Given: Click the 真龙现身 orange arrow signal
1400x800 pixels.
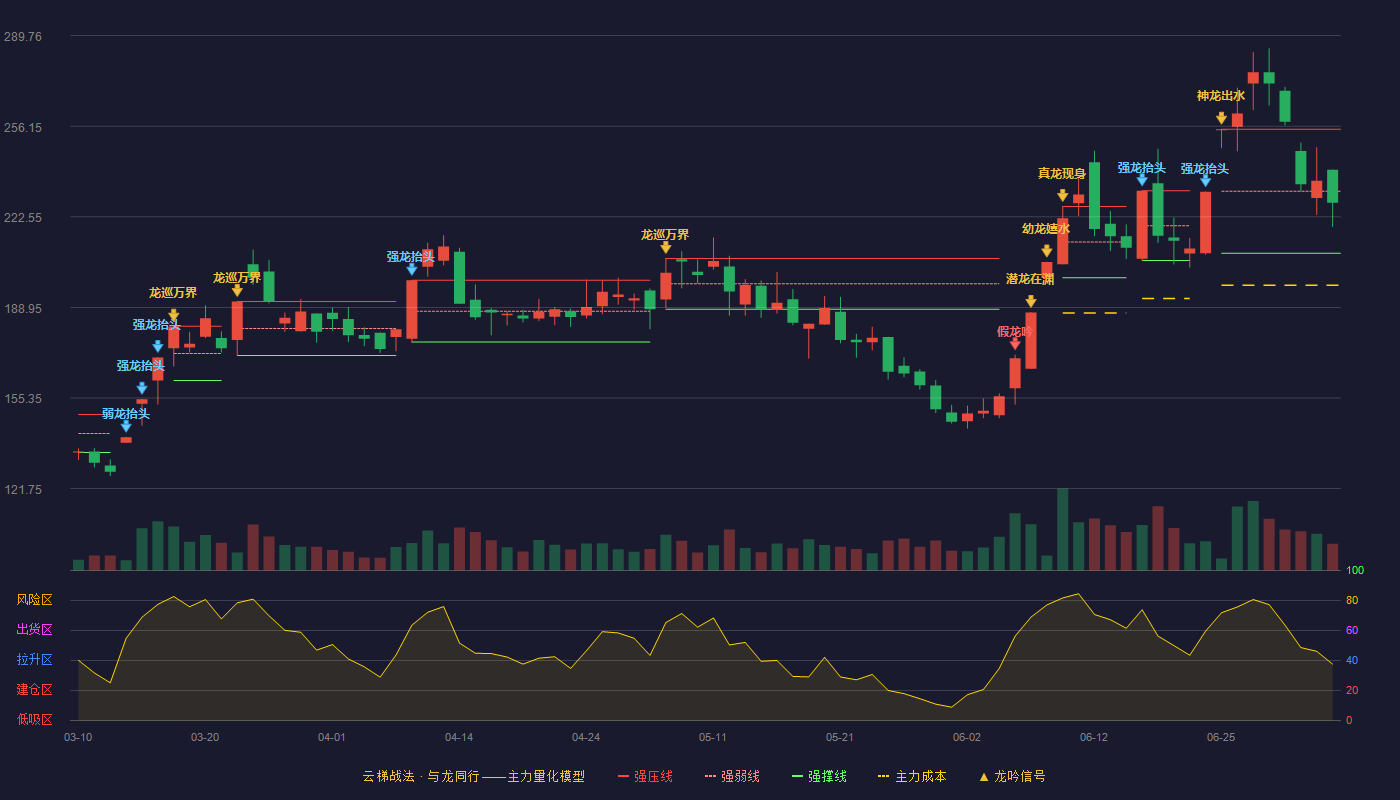Looking at the screenshot, I should (x=1063, y=196).
